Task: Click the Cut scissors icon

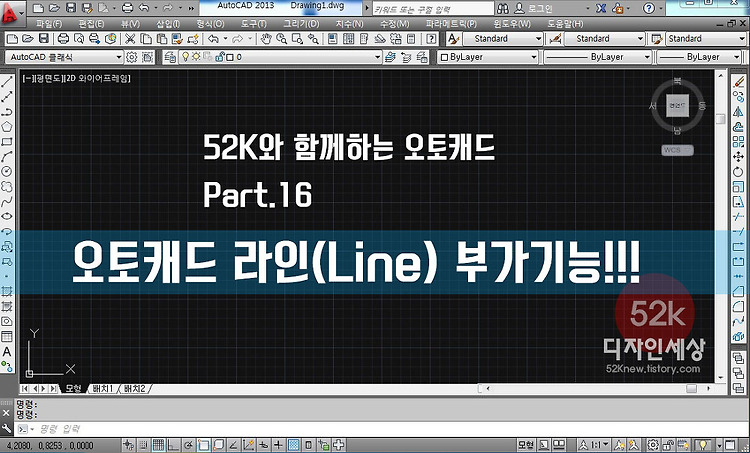Action: tap(130, 39)
